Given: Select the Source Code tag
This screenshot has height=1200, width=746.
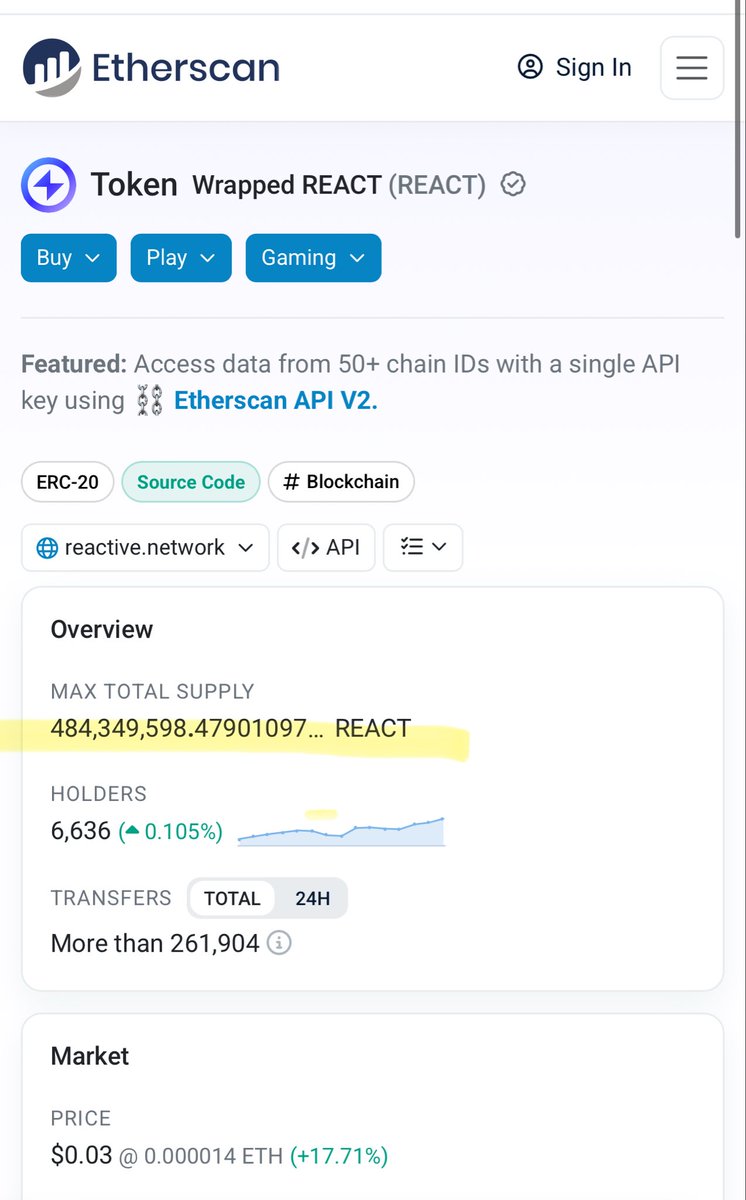Looking at the screenshot, I should pyautogui.click(x=191, y=482).
